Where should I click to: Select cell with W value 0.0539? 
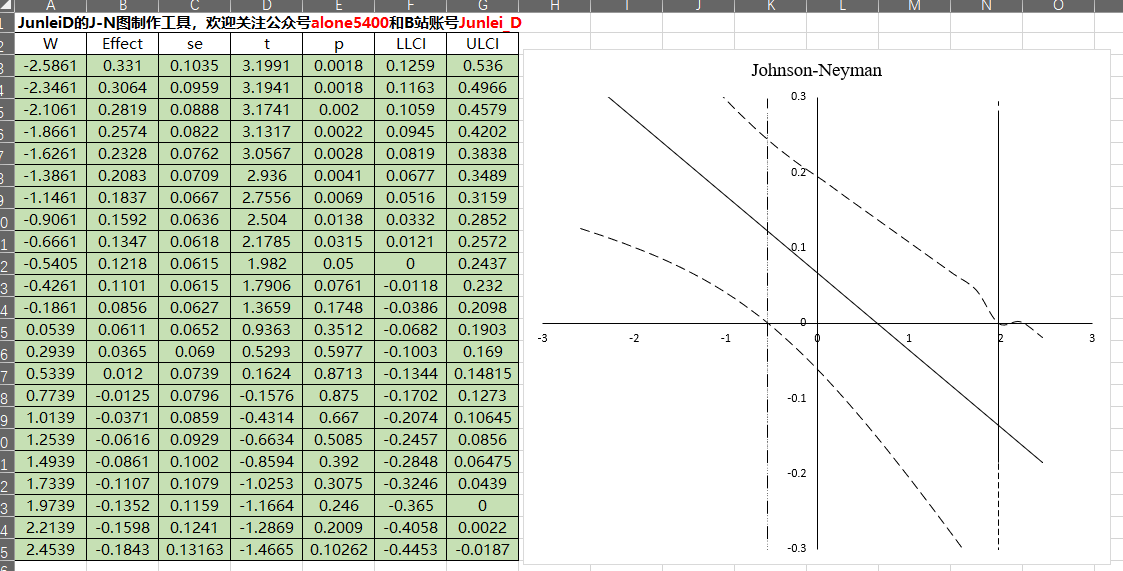(50, 330)
